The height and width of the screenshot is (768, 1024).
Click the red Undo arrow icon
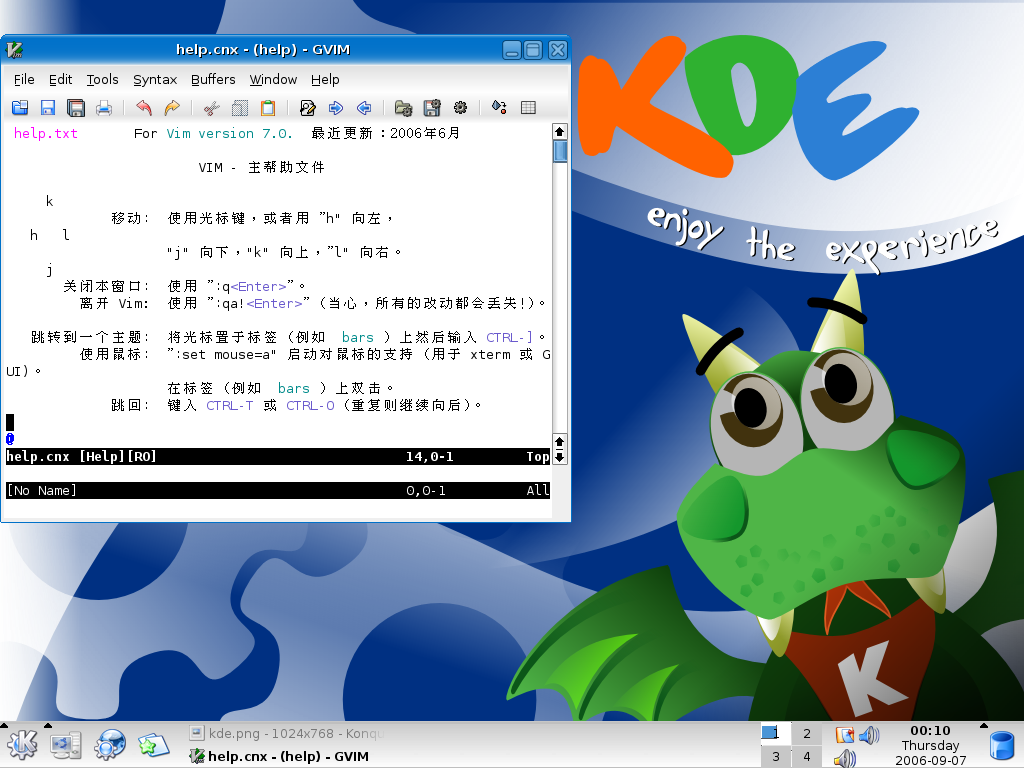[144, 108]
